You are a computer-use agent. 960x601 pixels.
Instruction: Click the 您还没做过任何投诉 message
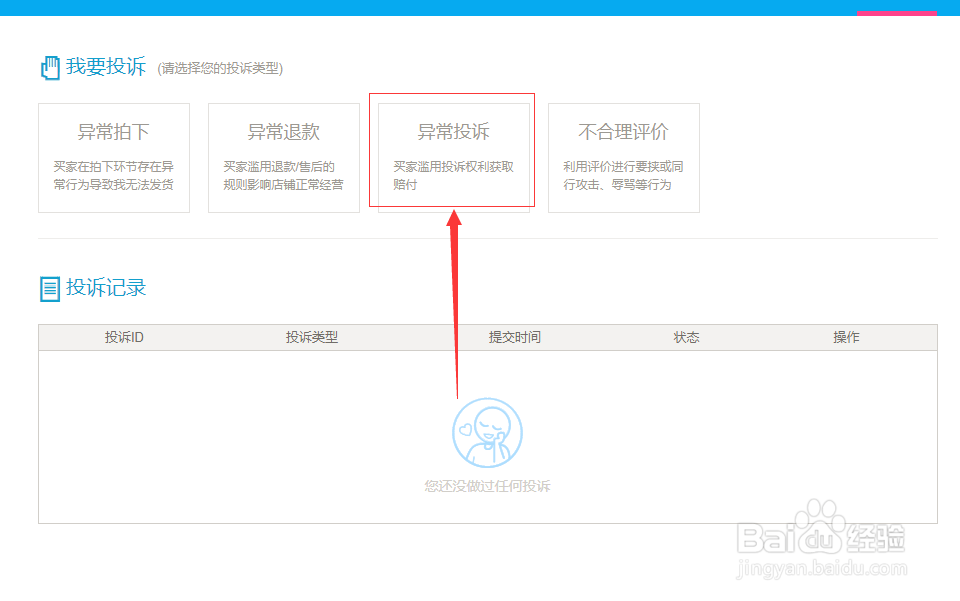point(487,486)
